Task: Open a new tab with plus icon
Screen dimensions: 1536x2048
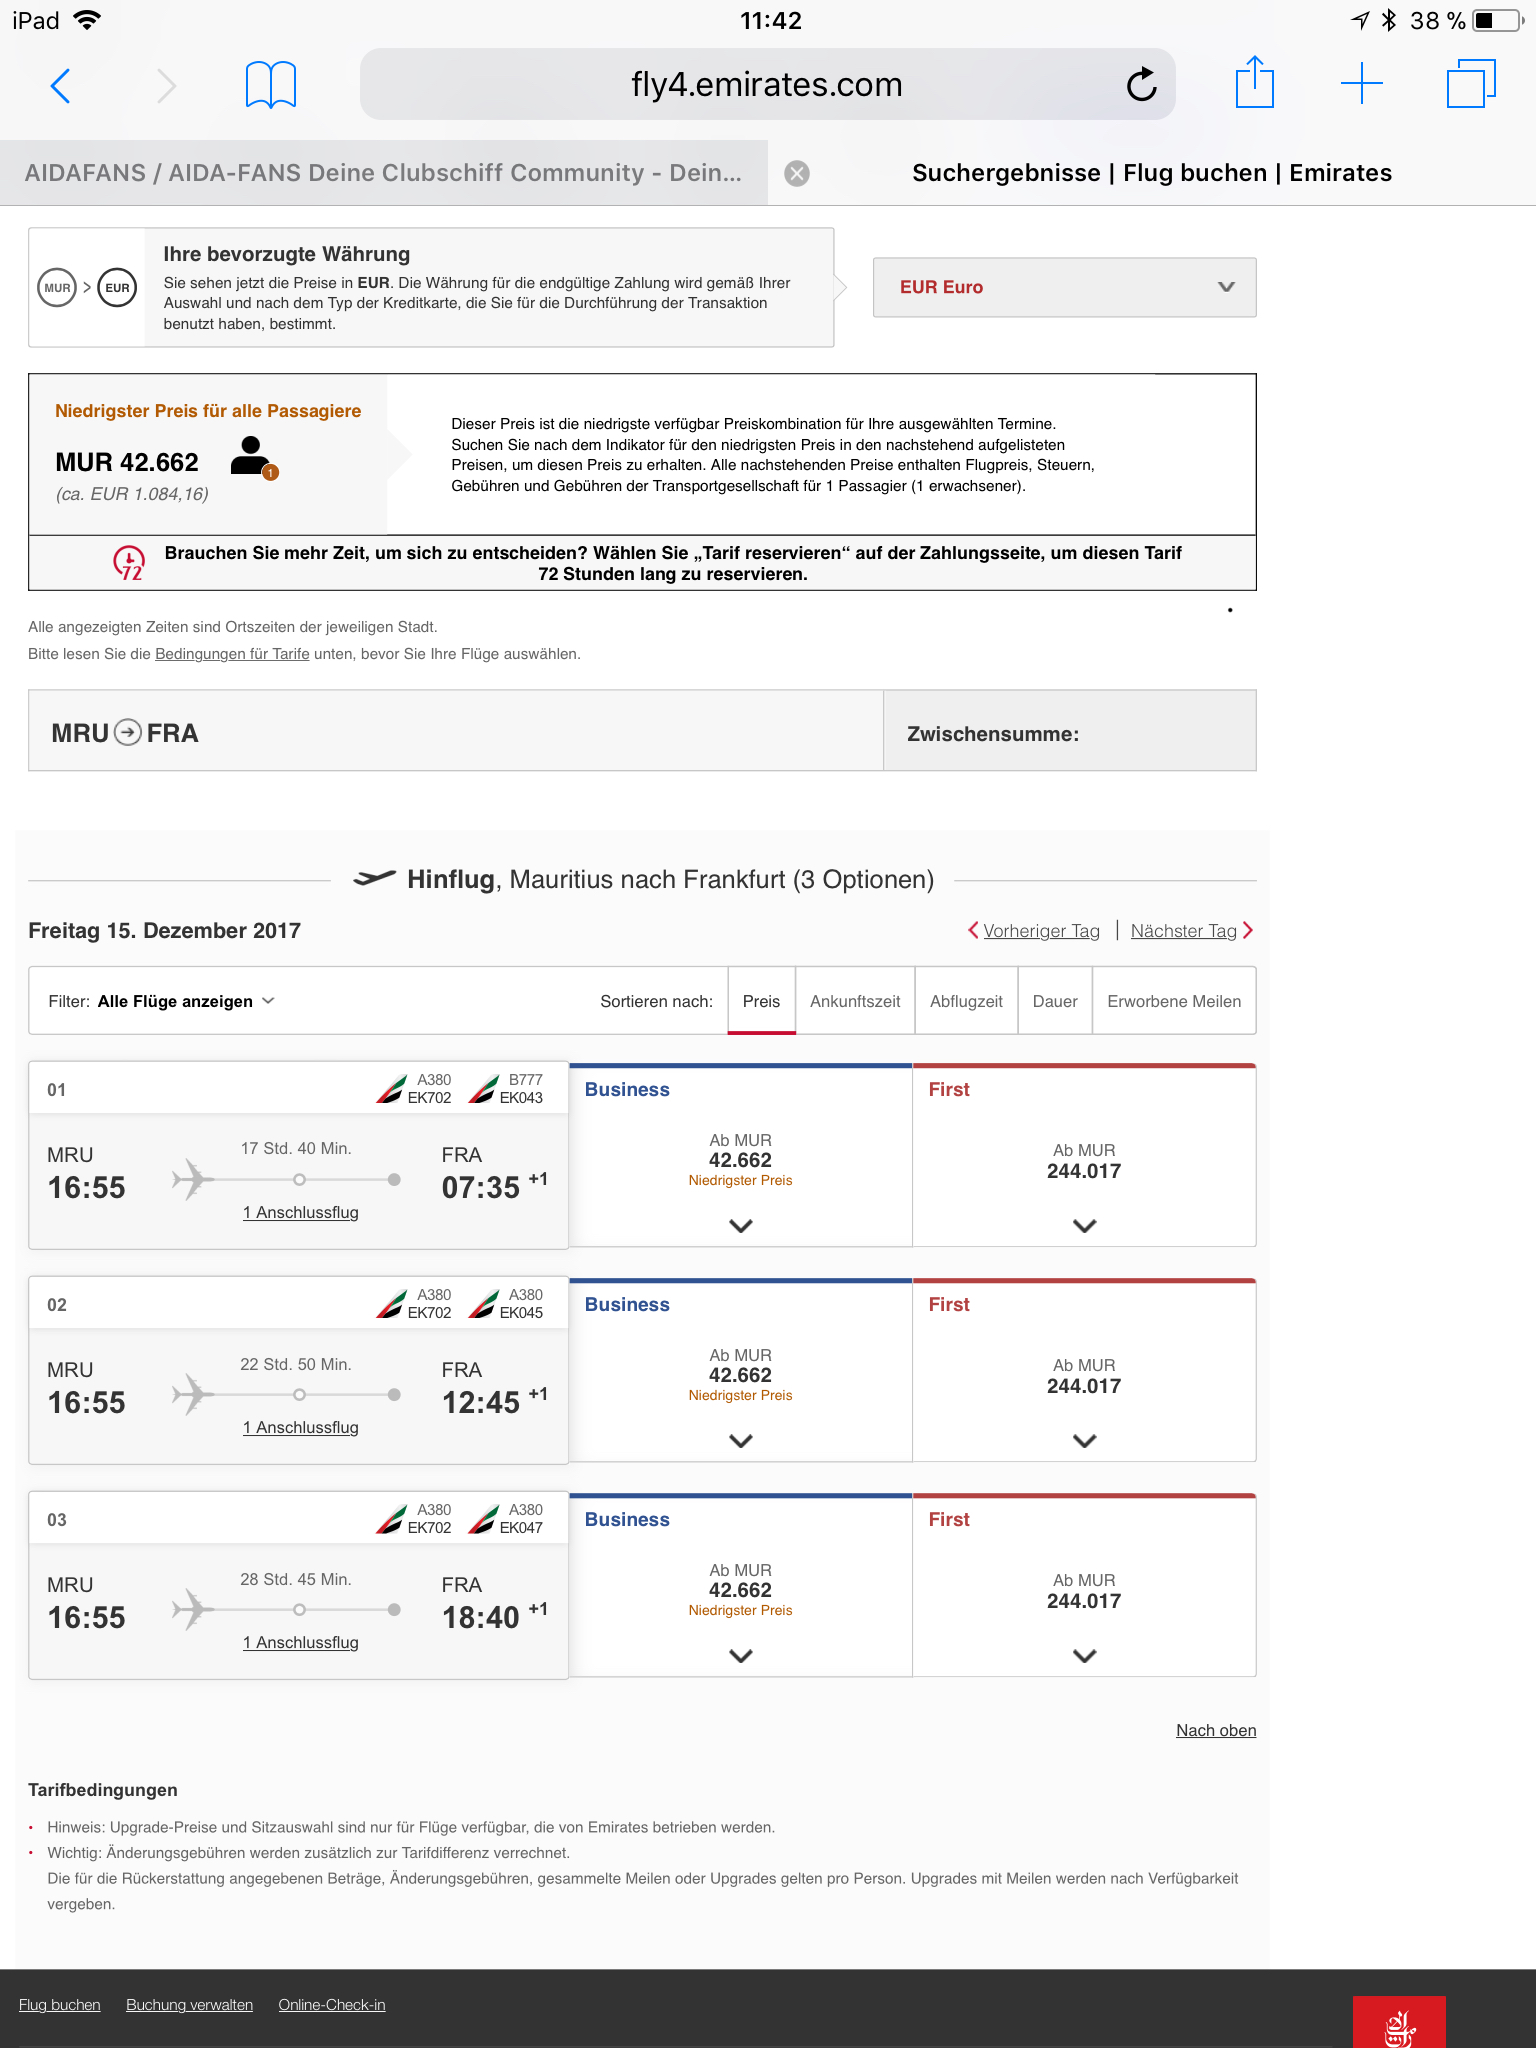Action: (x=1361, y=84)
